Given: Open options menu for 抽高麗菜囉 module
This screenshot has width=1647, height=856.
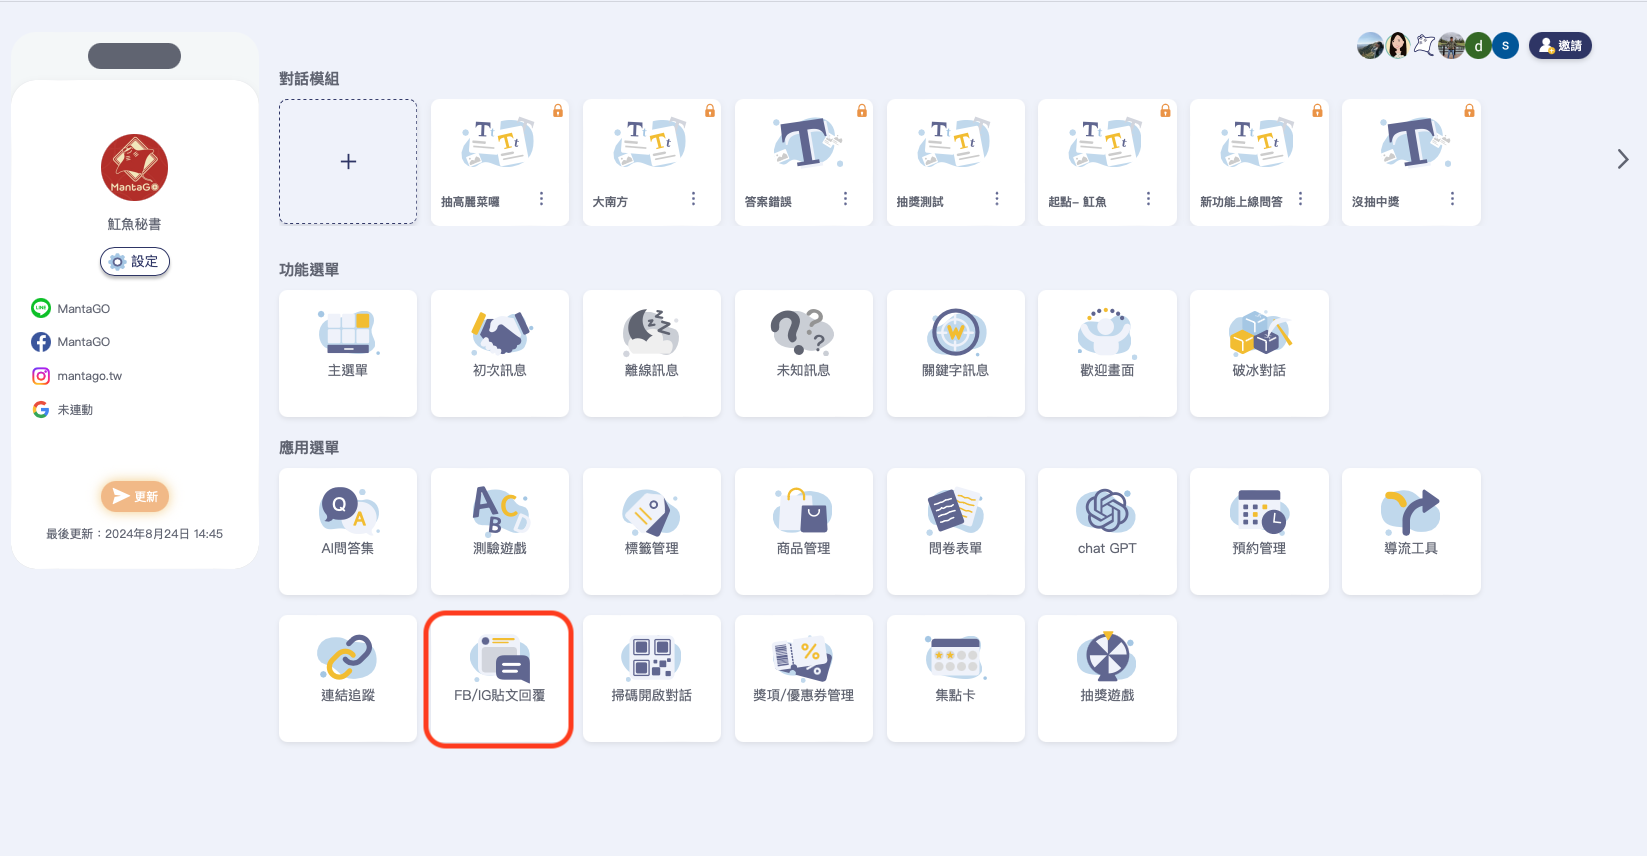Looking at the screenshot, I should click(542, 199).
